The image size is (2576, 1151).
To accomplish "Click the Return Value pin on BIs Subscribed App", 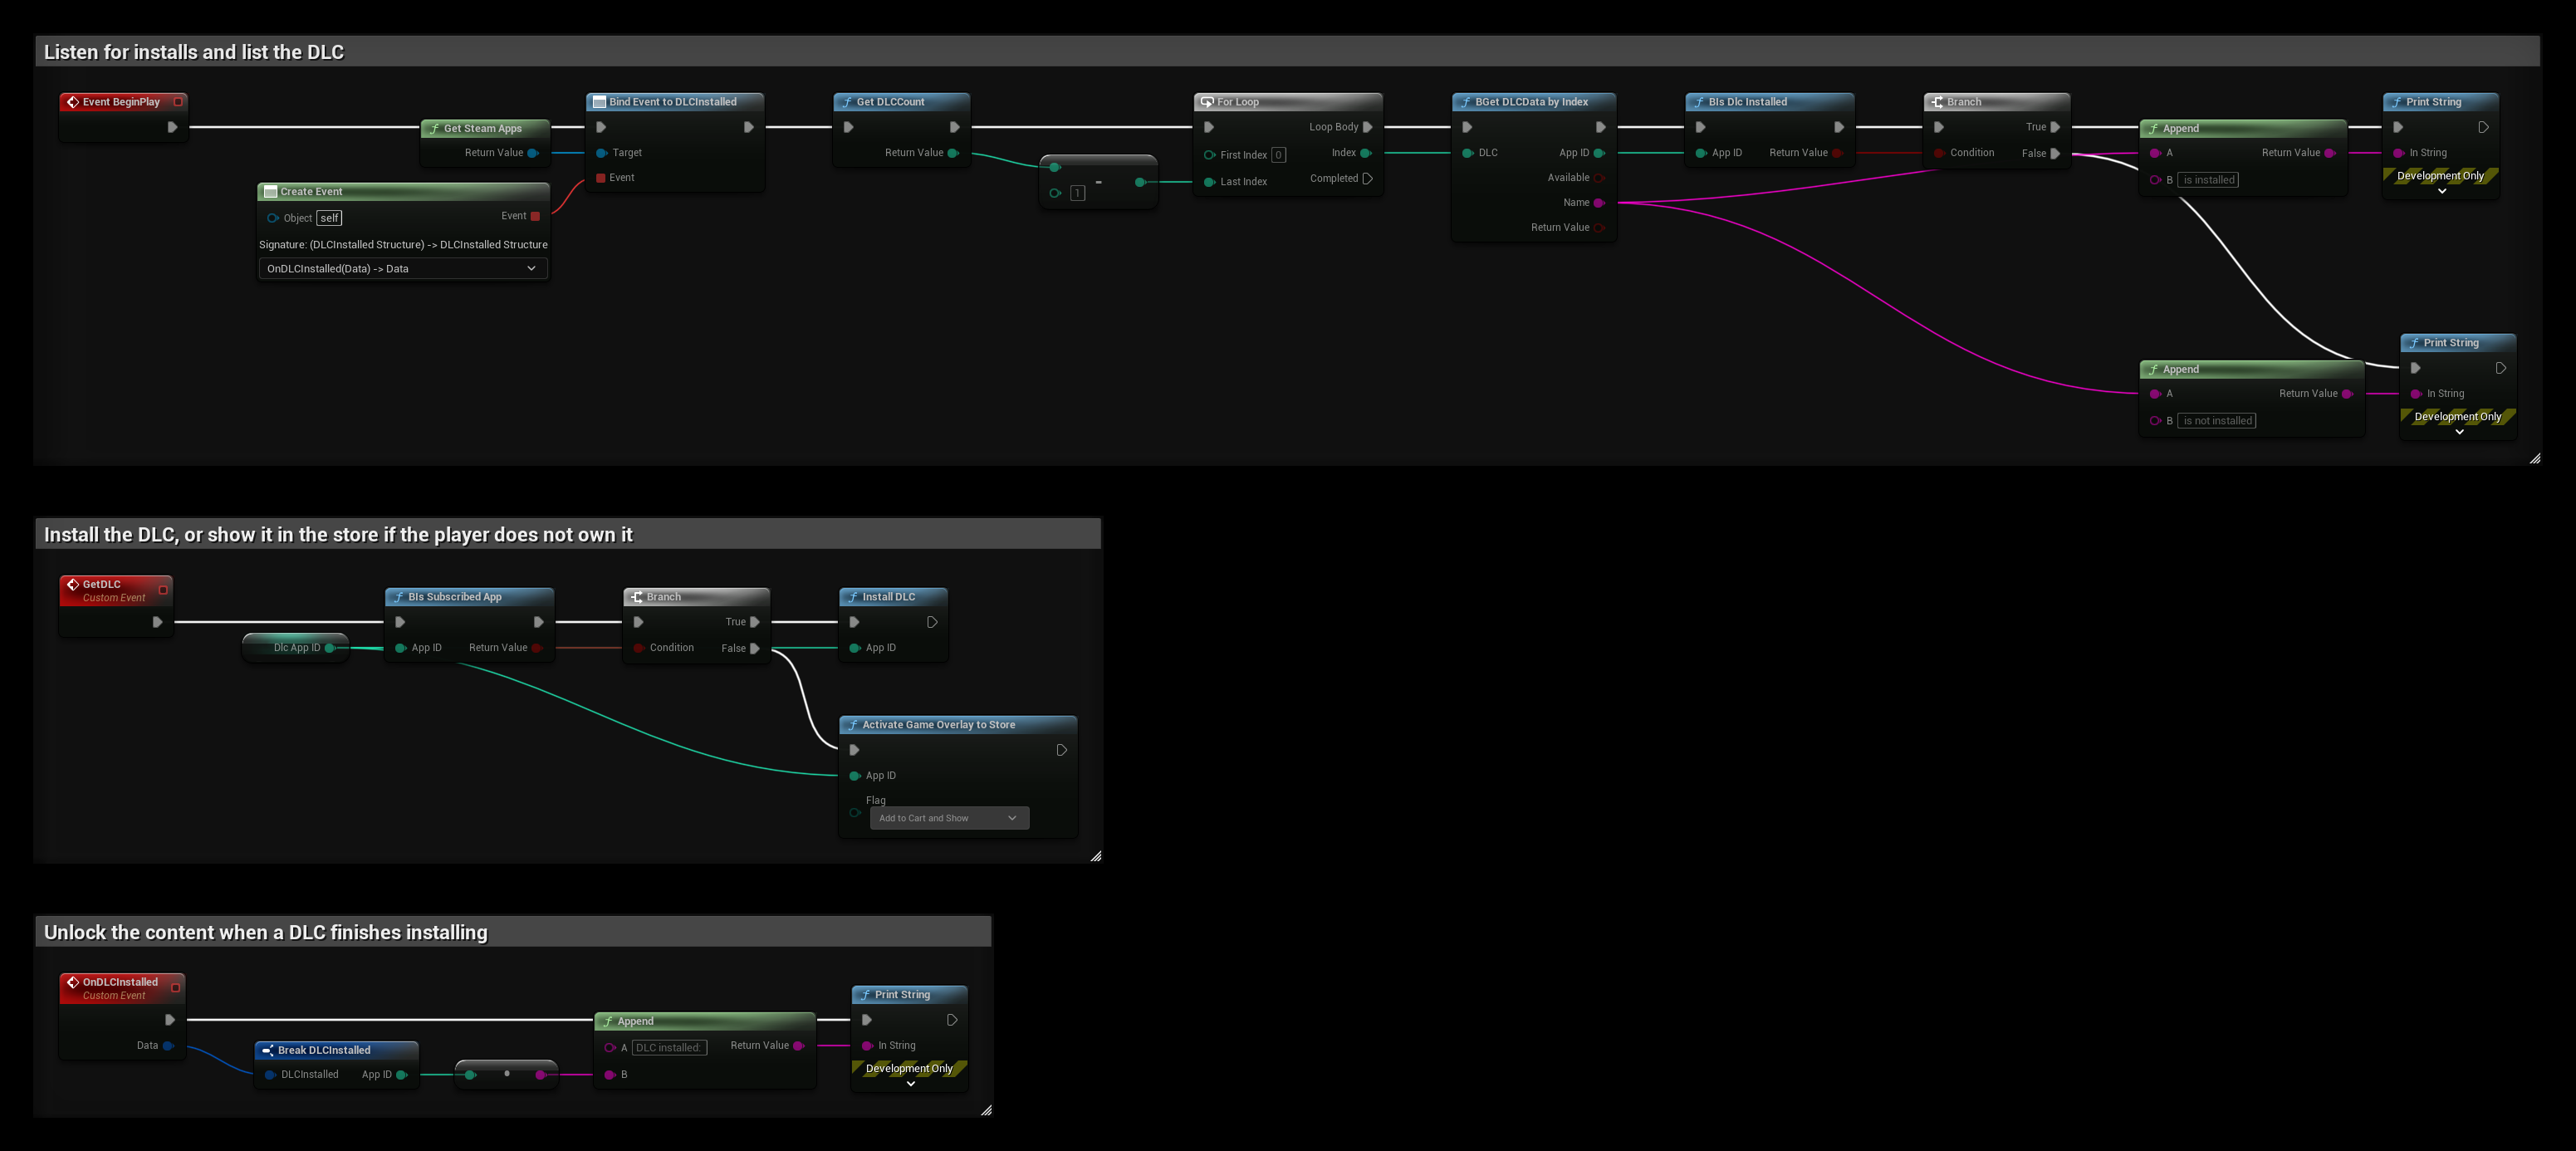I will [537, 648].
